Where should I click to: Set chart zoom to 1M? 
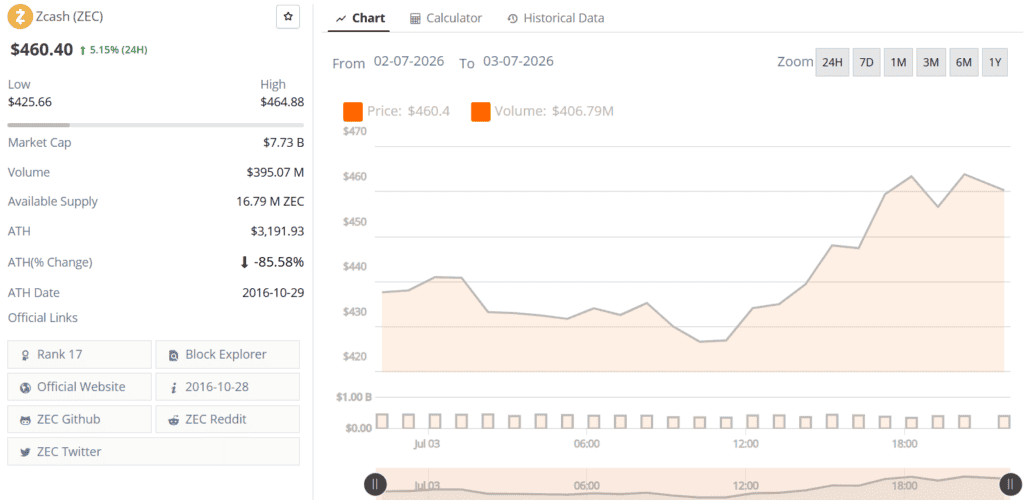(899, 63)
